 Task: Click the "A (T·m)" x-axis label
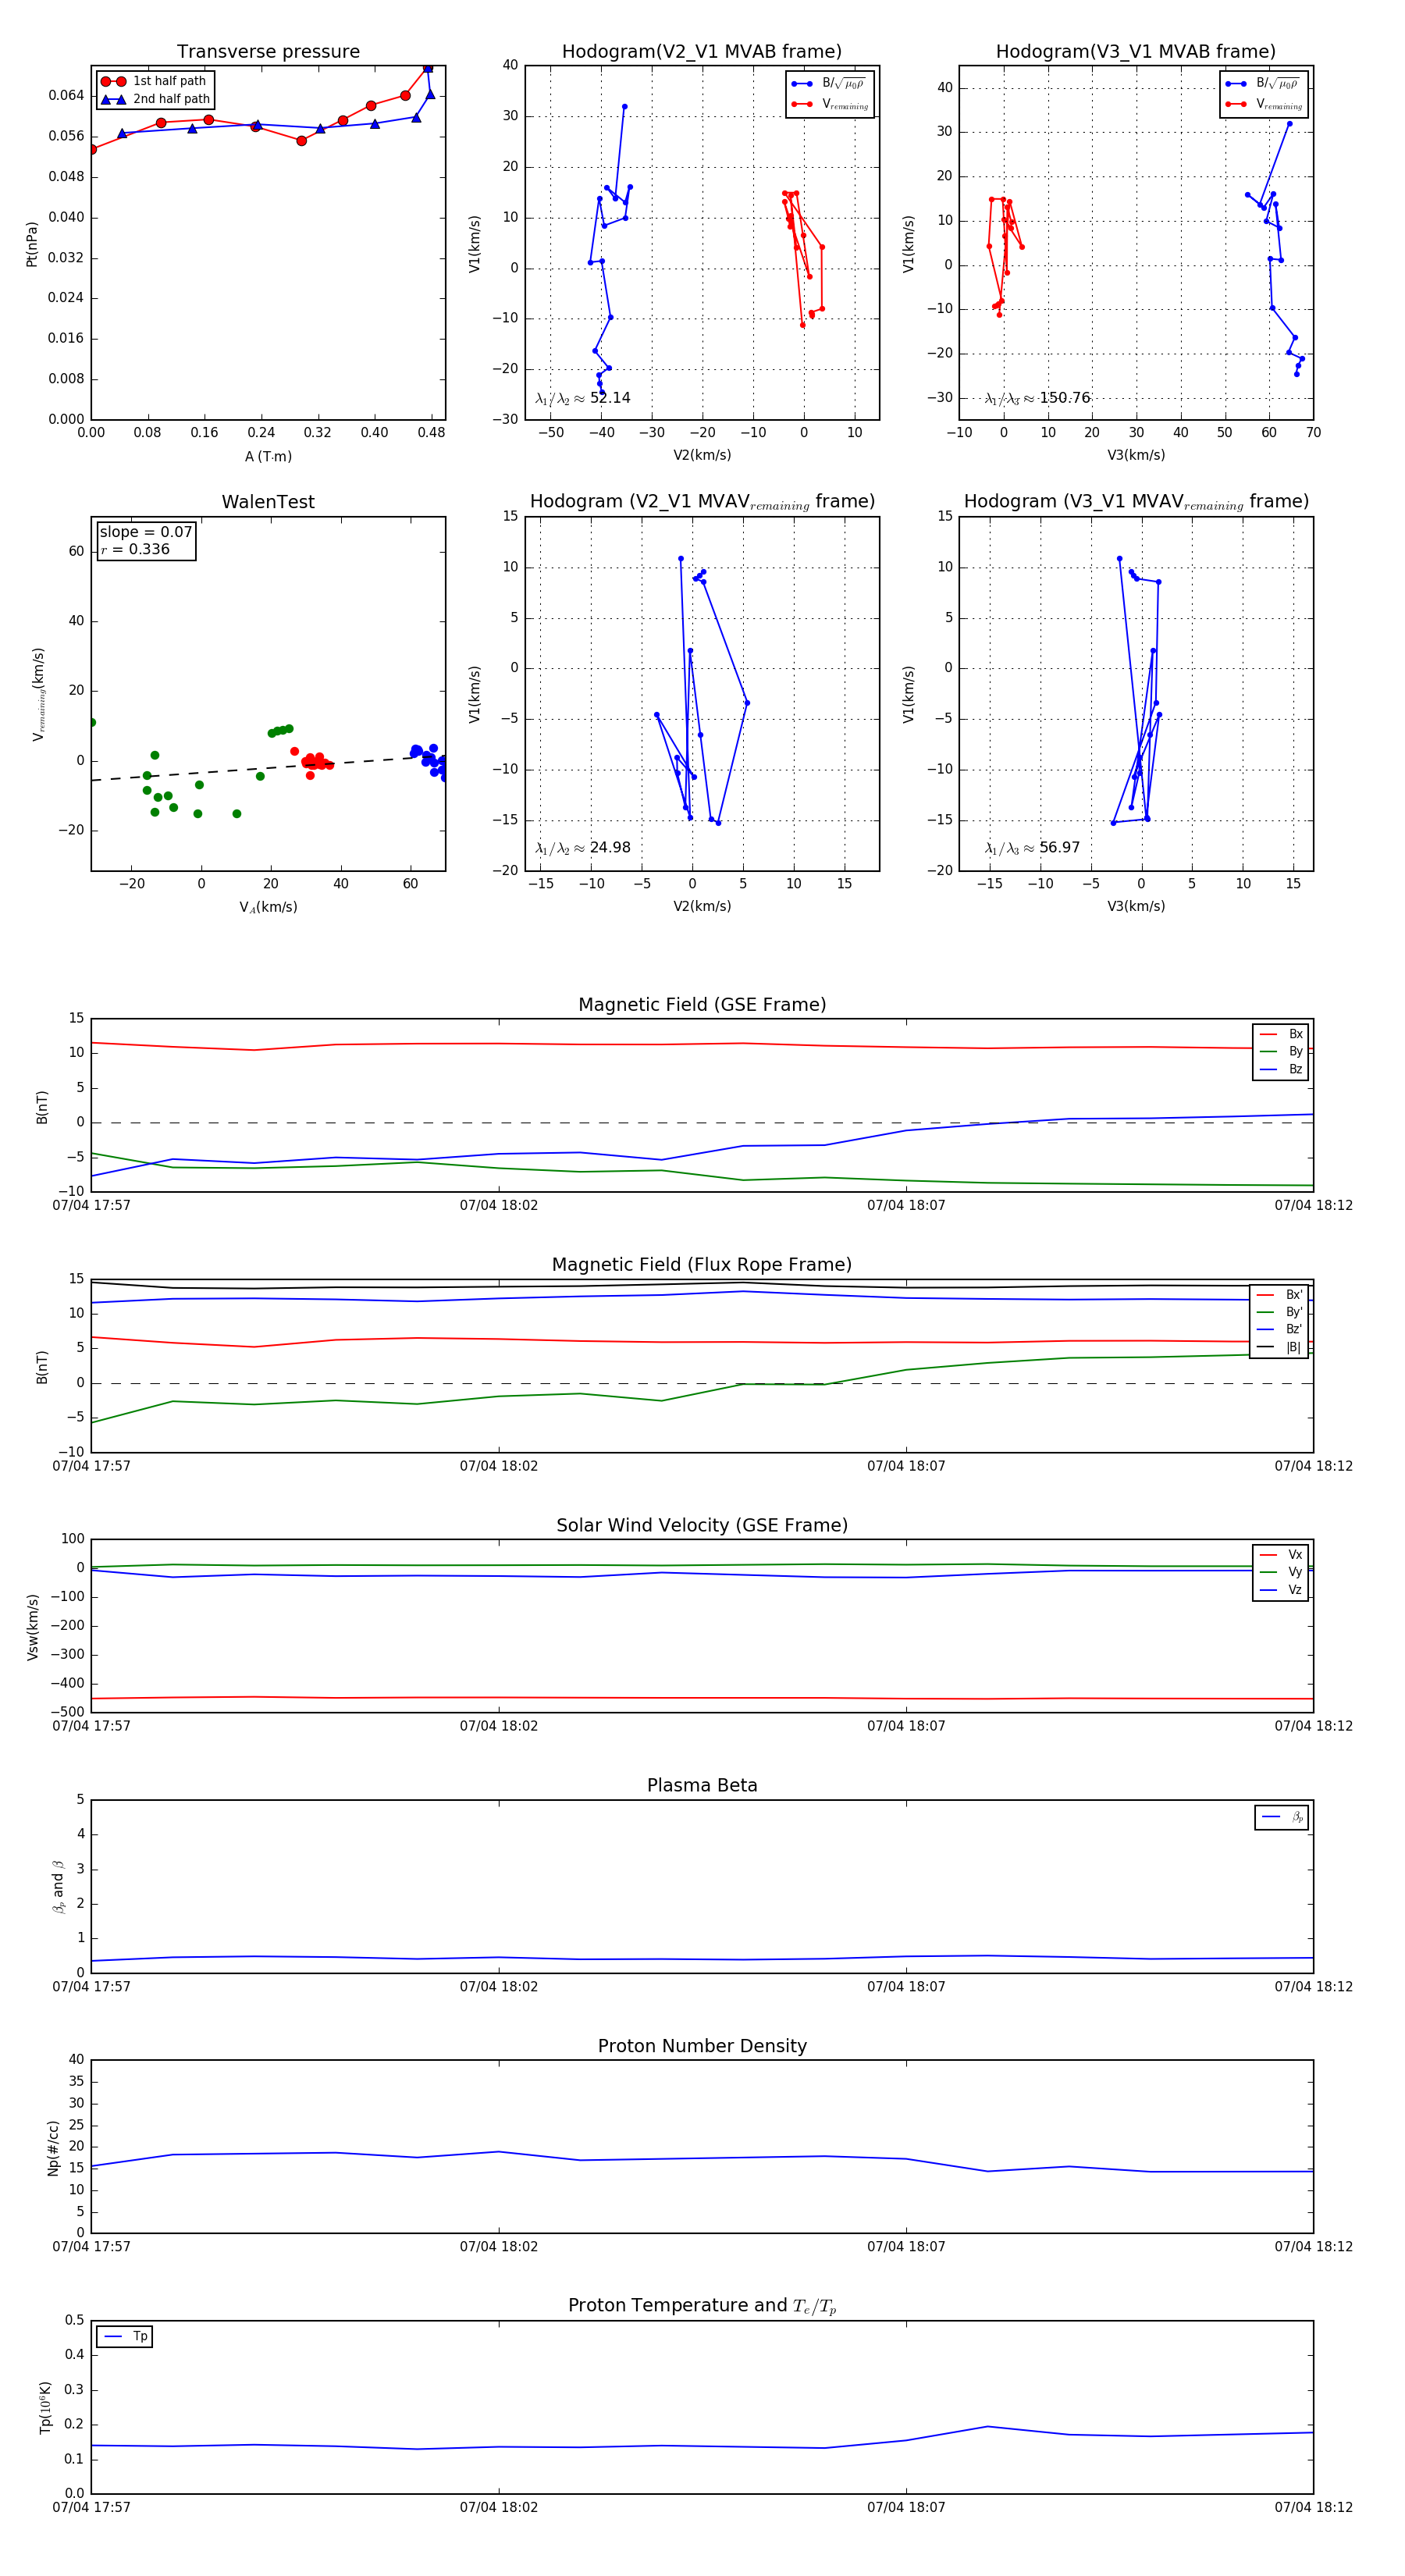click(268, 456)
